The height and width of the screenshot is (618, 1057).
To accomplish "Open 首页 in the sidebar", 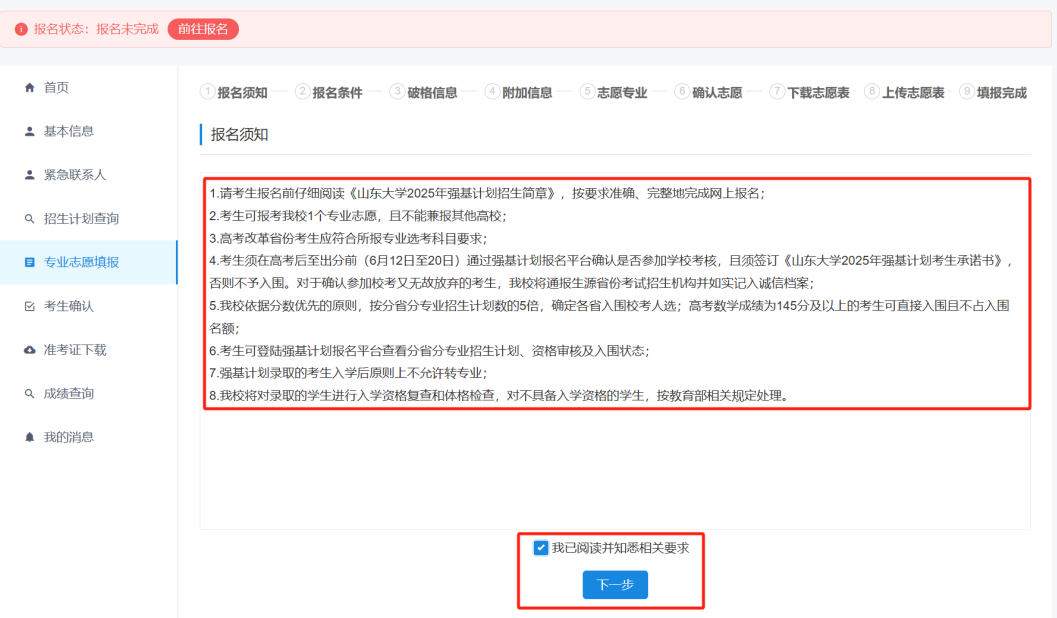I will [x=89, y=88].
